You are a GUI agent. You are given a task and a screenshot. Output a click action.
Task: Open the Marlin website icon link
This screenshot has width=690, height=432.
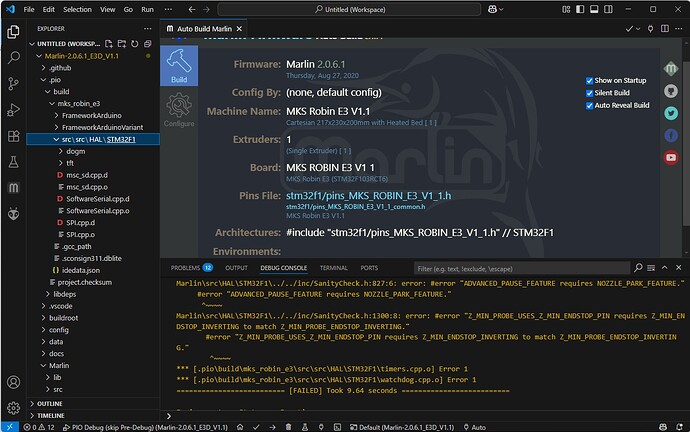click(x=671, y=69)
